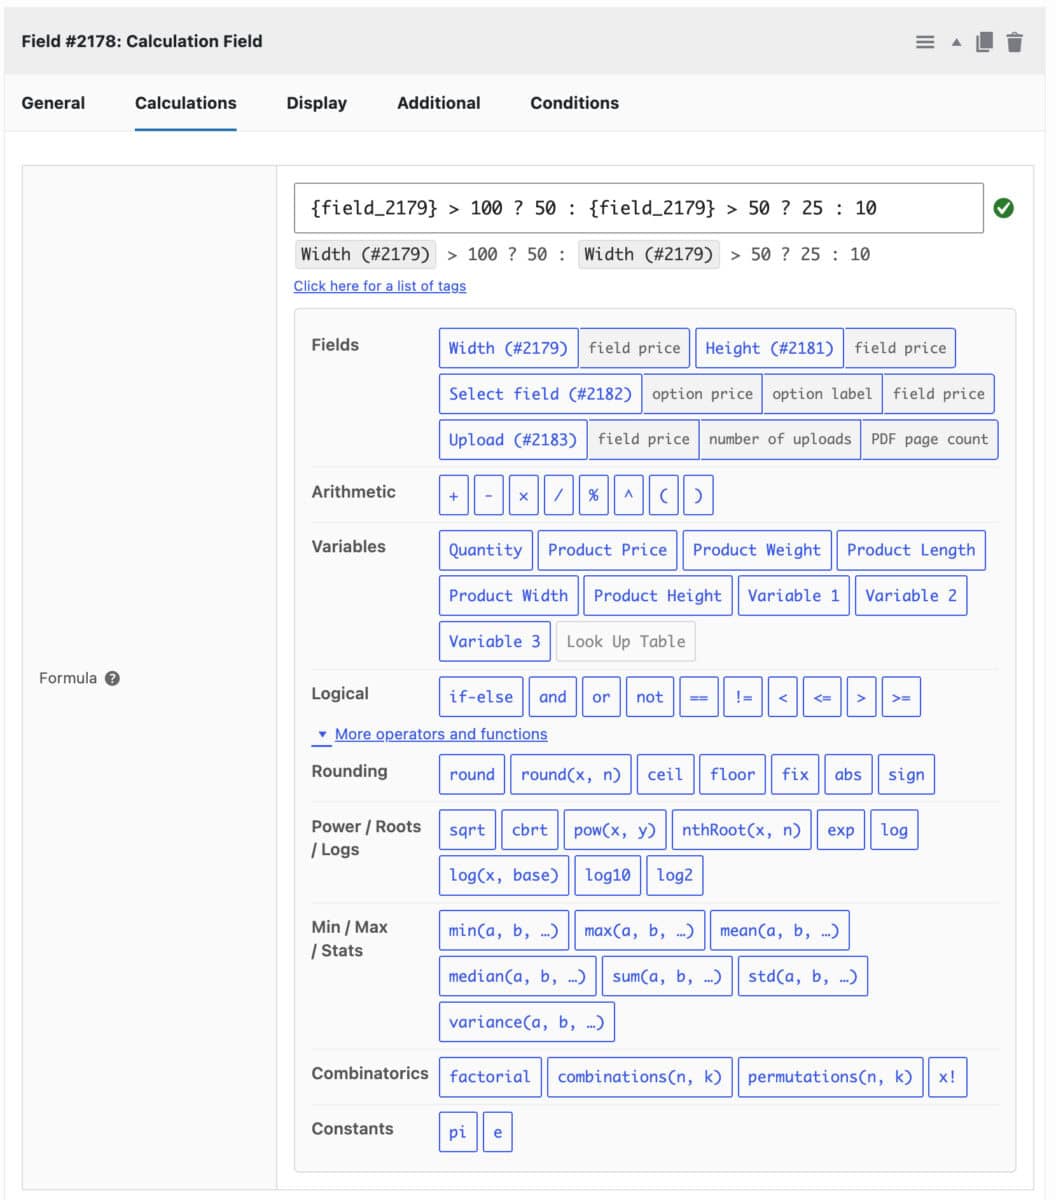
Task: Insert the Product Price variable
Action: (x=607, y=550)
